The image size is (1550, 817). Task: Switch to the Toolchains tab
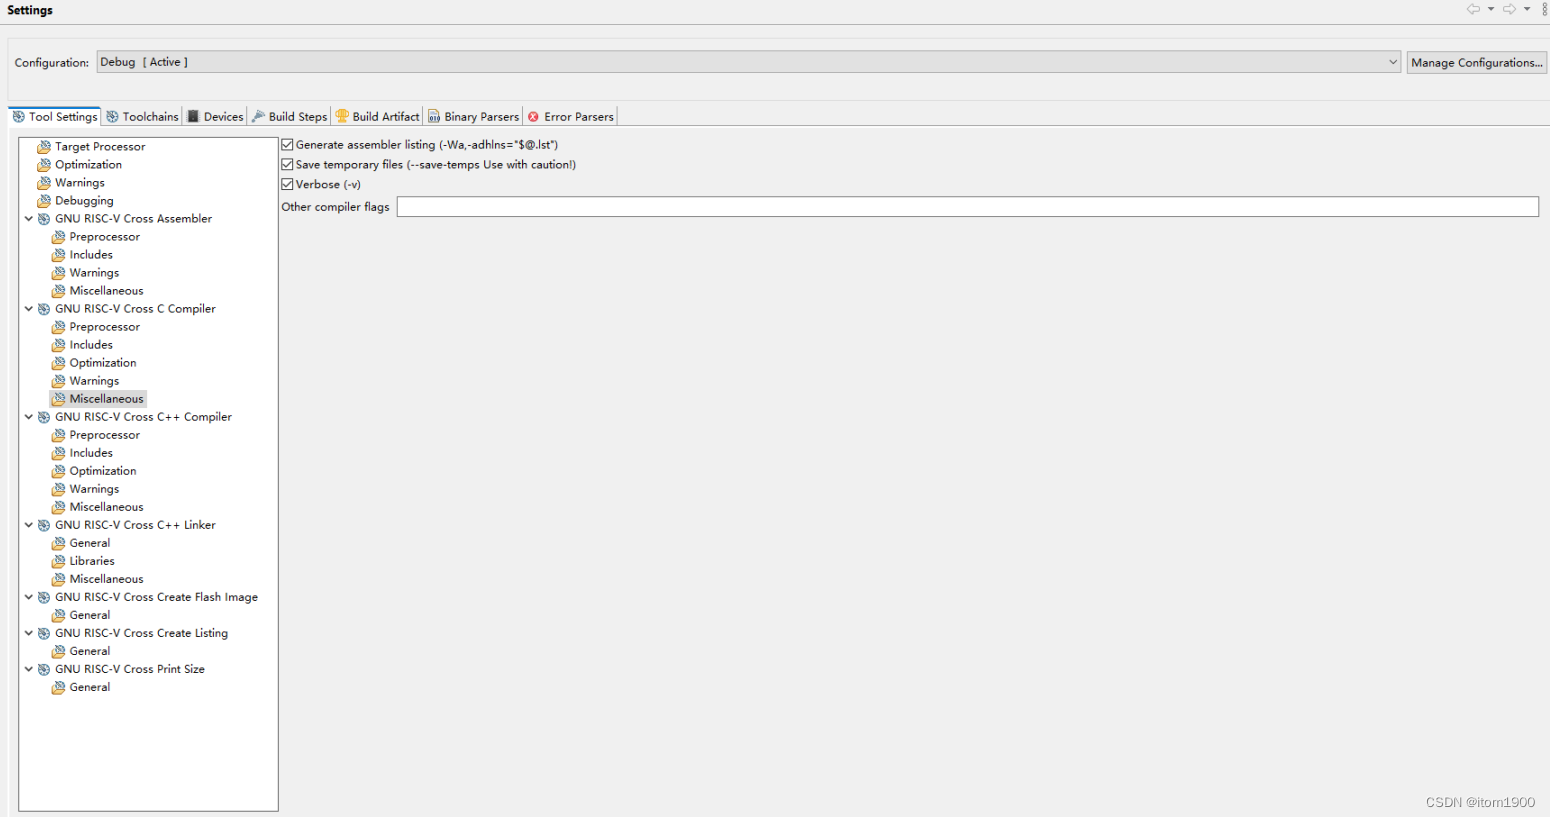[x=142, y=117]
